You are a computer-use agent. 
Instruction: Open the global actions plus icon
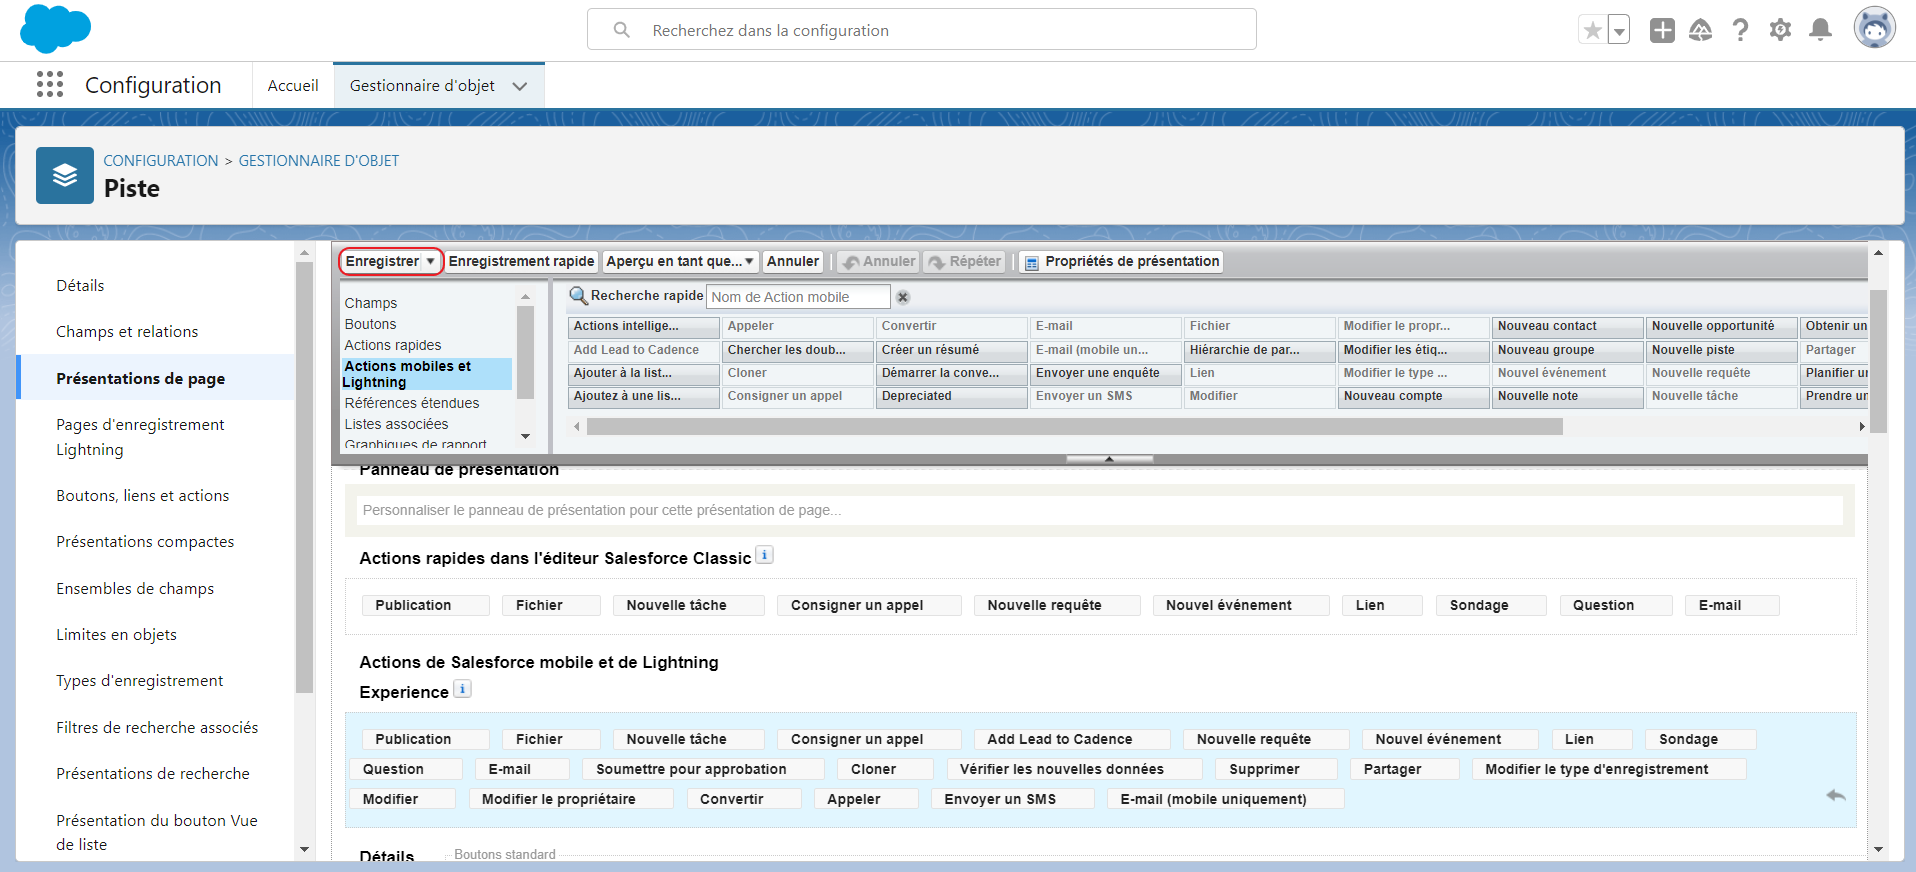coord(1662,30)
